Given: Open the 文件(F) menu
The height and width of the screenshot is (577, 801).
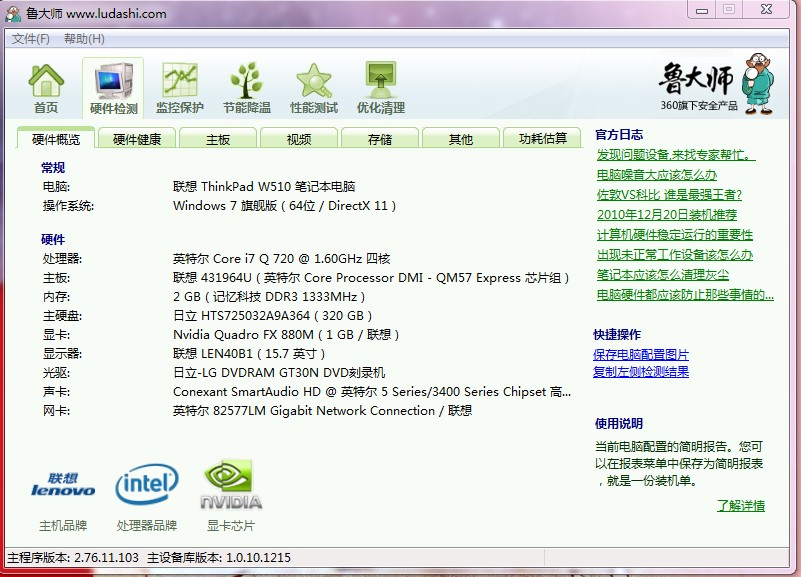Looking at the screenshot, I should [x=31, y=39].
